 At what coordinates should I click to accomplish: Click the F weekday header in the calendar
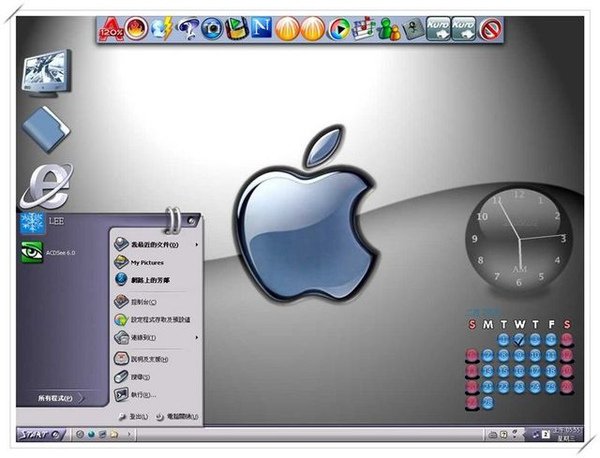[551, 325]
